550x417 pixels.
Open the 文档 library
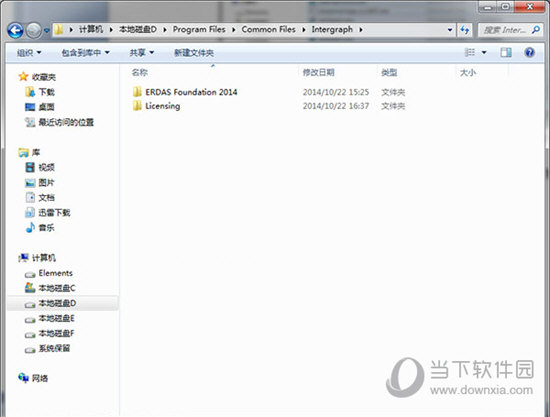[47, 197]
